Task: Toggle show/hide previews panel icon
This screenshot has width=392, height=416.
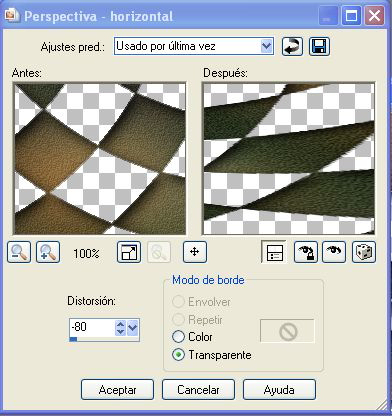Action: point(274,252)
